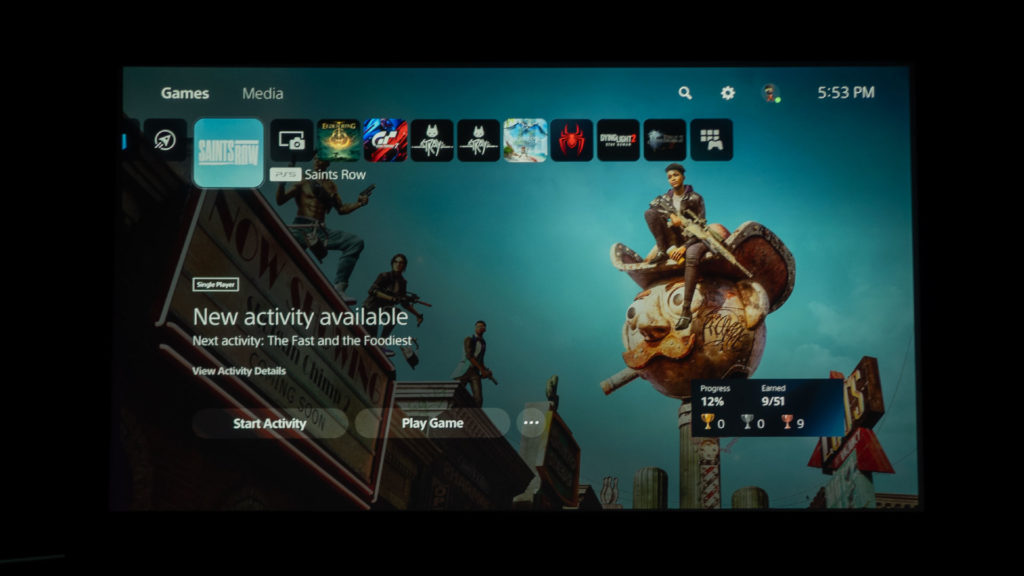Open the Settings gear icon
Screen dimensions: 1024x576
click(x=728, y=93)
